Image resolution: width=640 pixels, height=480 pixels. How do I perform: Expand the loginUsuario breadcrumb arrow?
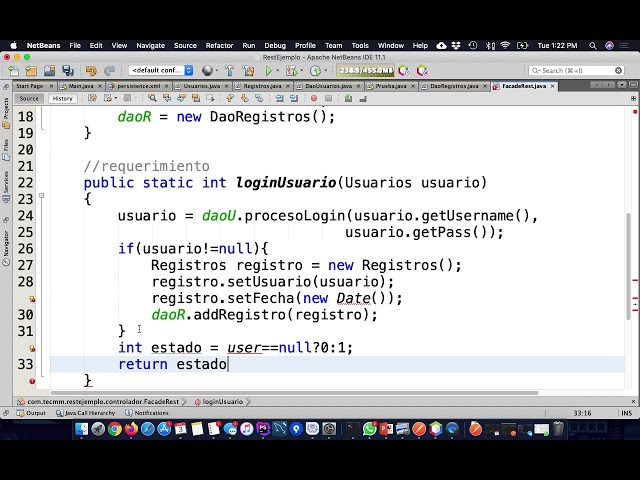pos(248,402)
